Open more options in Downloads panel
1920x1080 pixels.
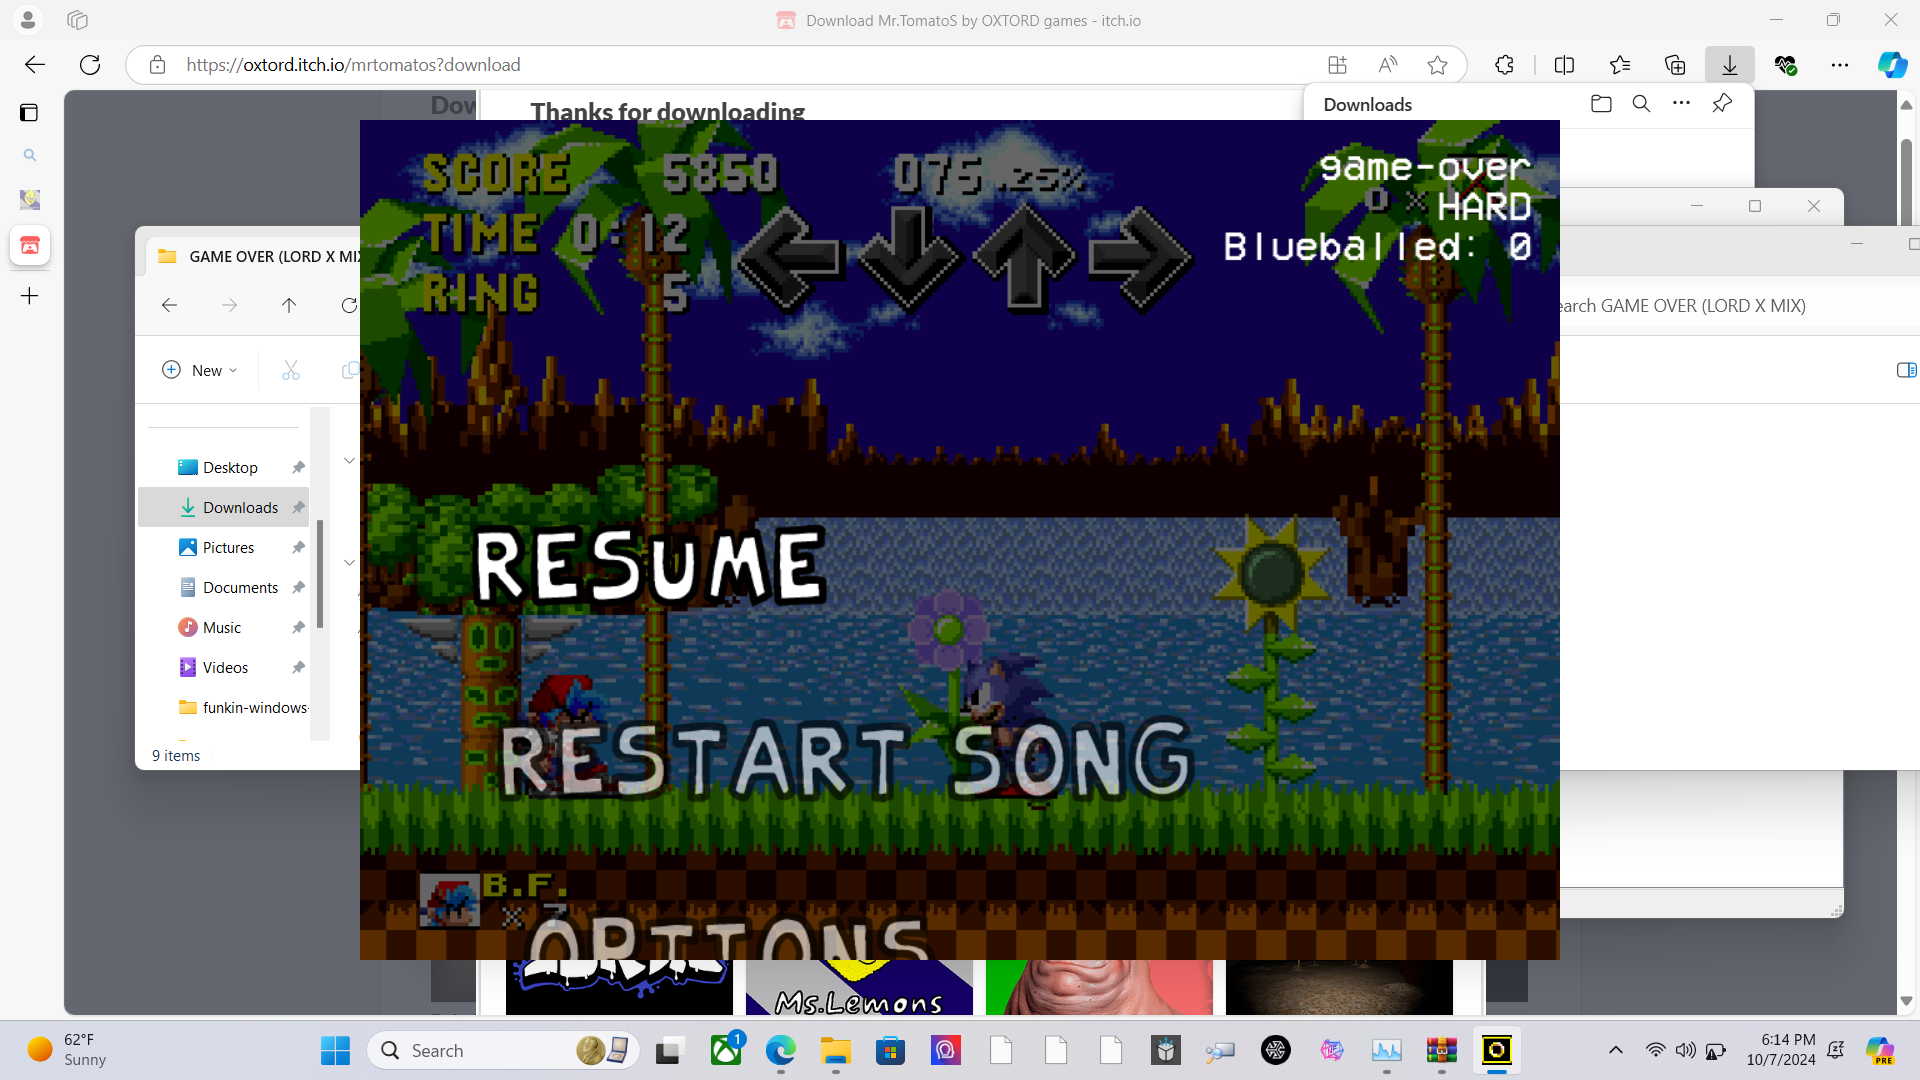(1681, 104)
